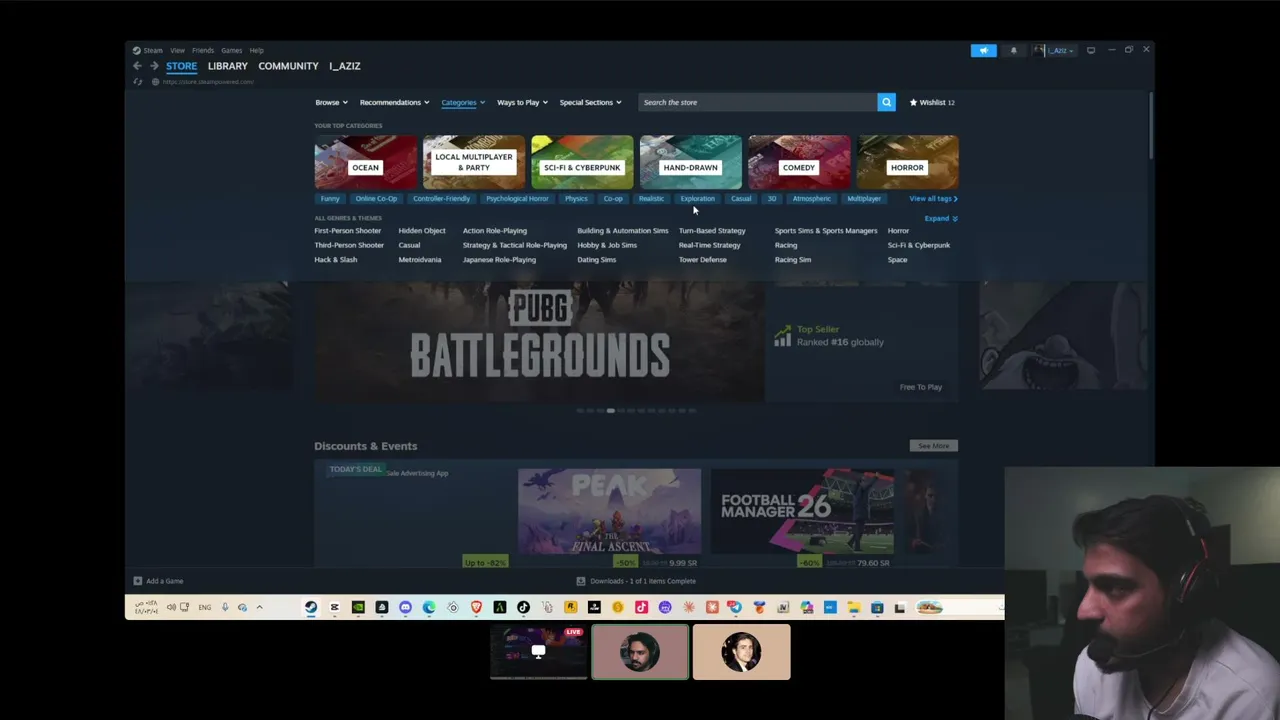Expand the All Genres & Themes list
Screen dimensions: 1280x720
(940, 218)
